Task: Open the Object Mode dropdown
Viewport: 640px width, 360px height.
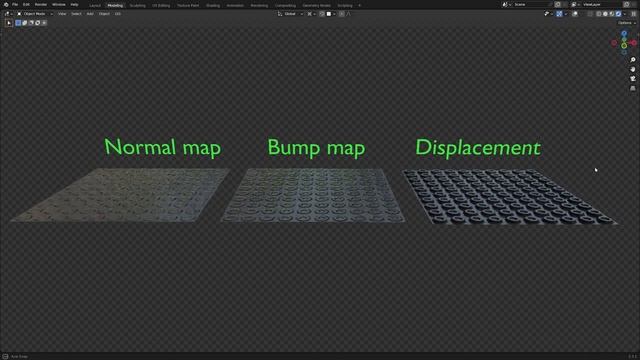Action: point(35,14)
